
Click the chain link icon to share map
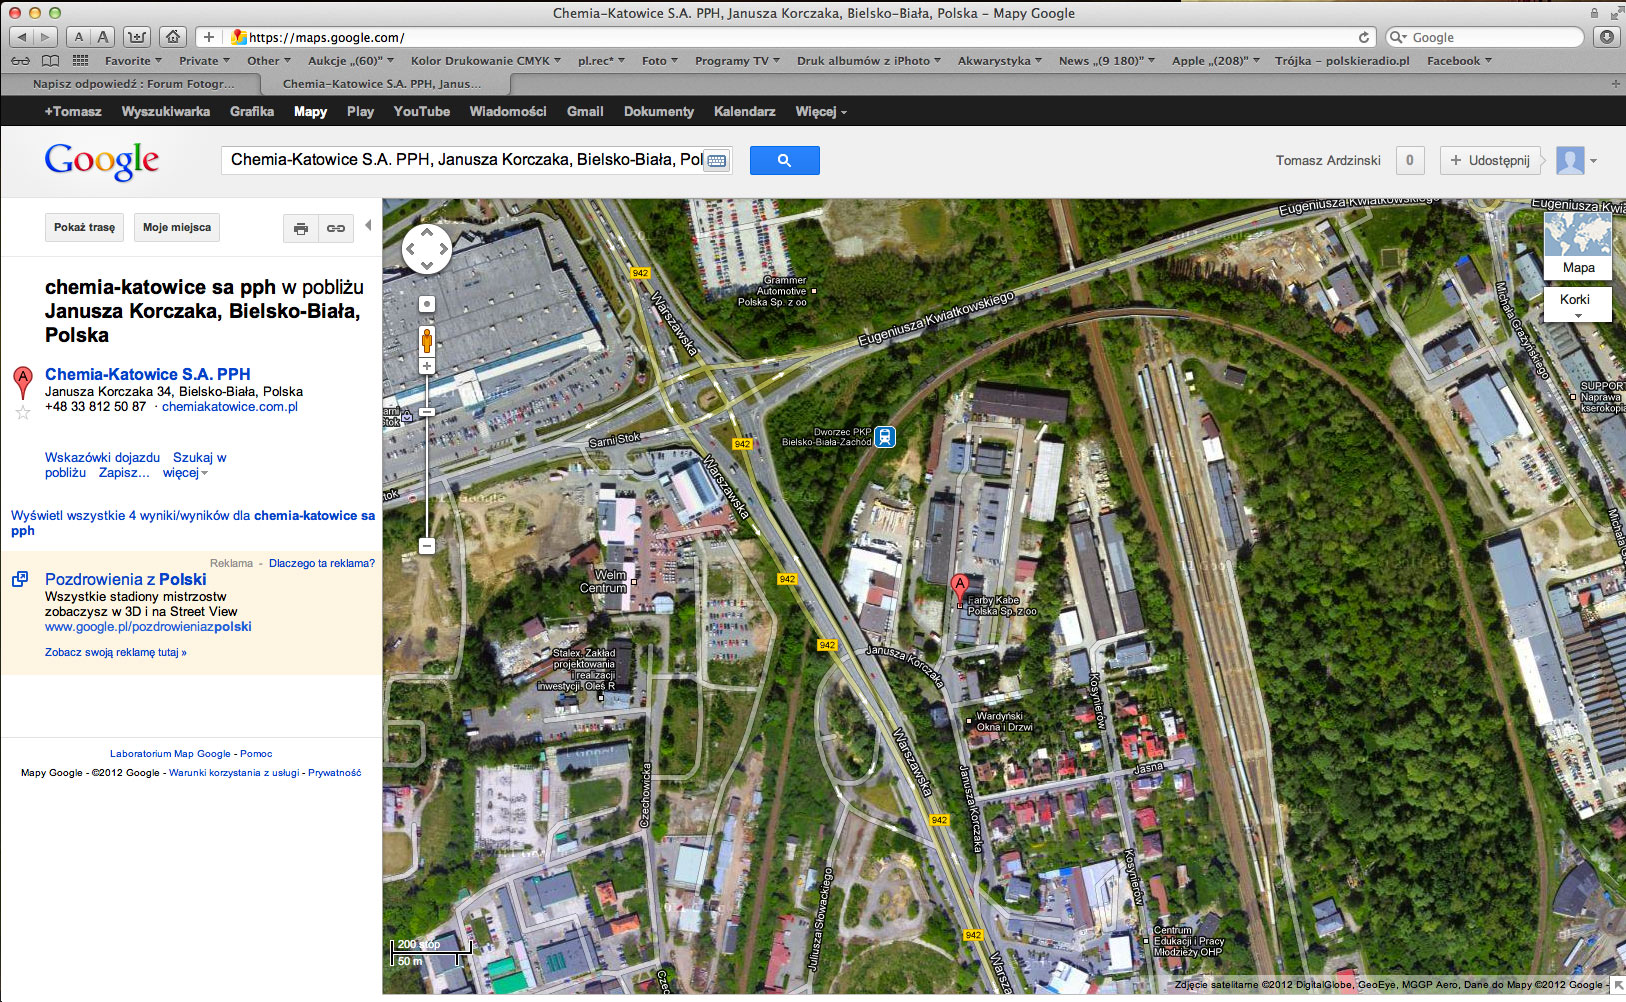coord(336,229)
